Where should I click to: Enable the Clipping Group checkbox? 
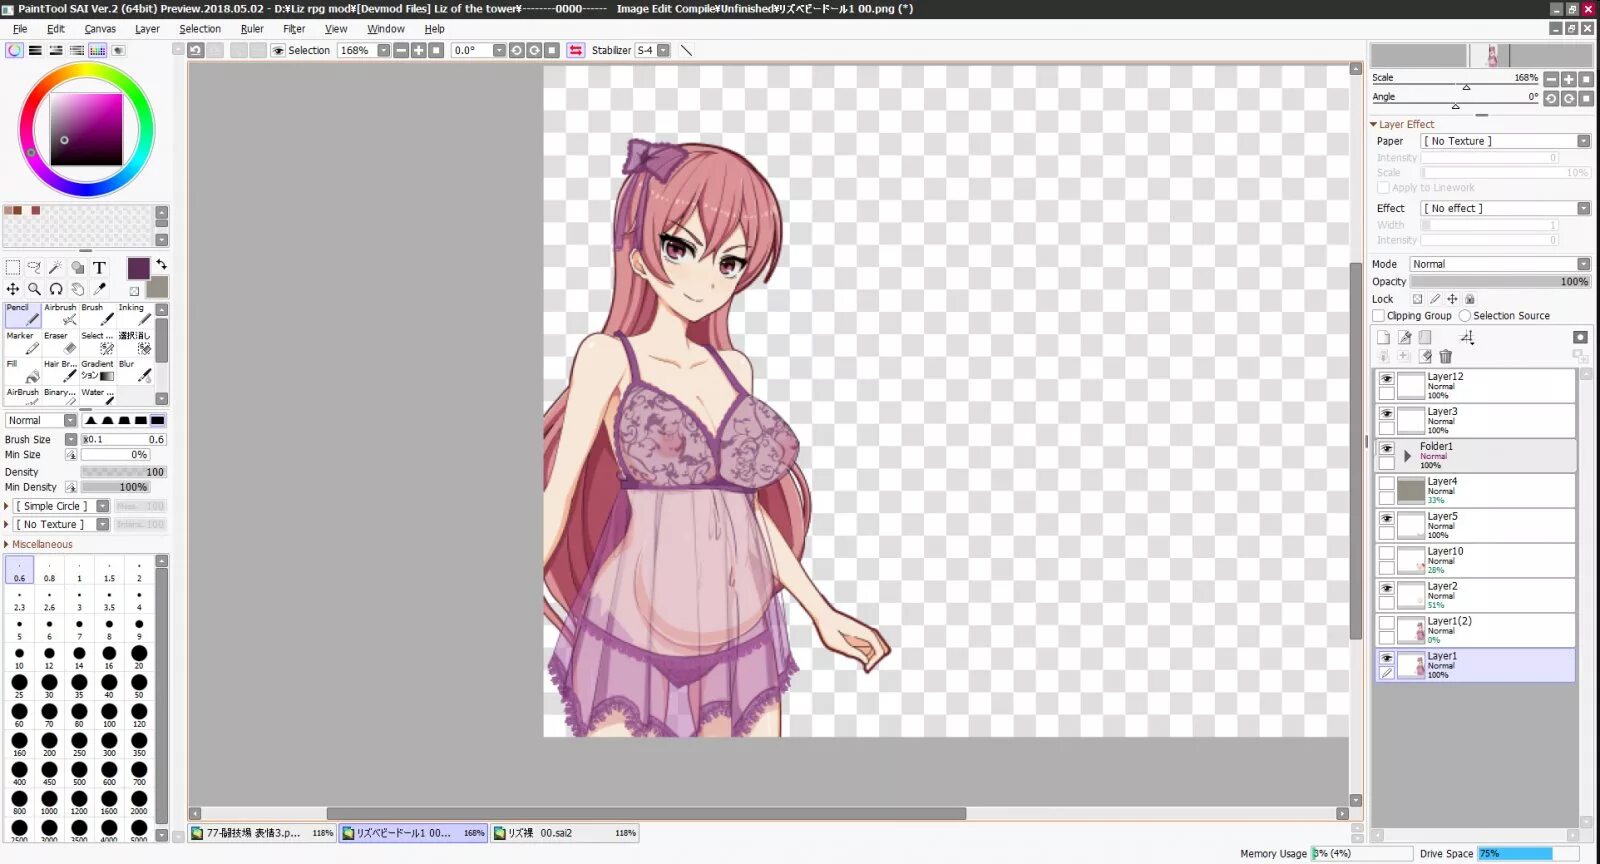[x=1380, y=316]
